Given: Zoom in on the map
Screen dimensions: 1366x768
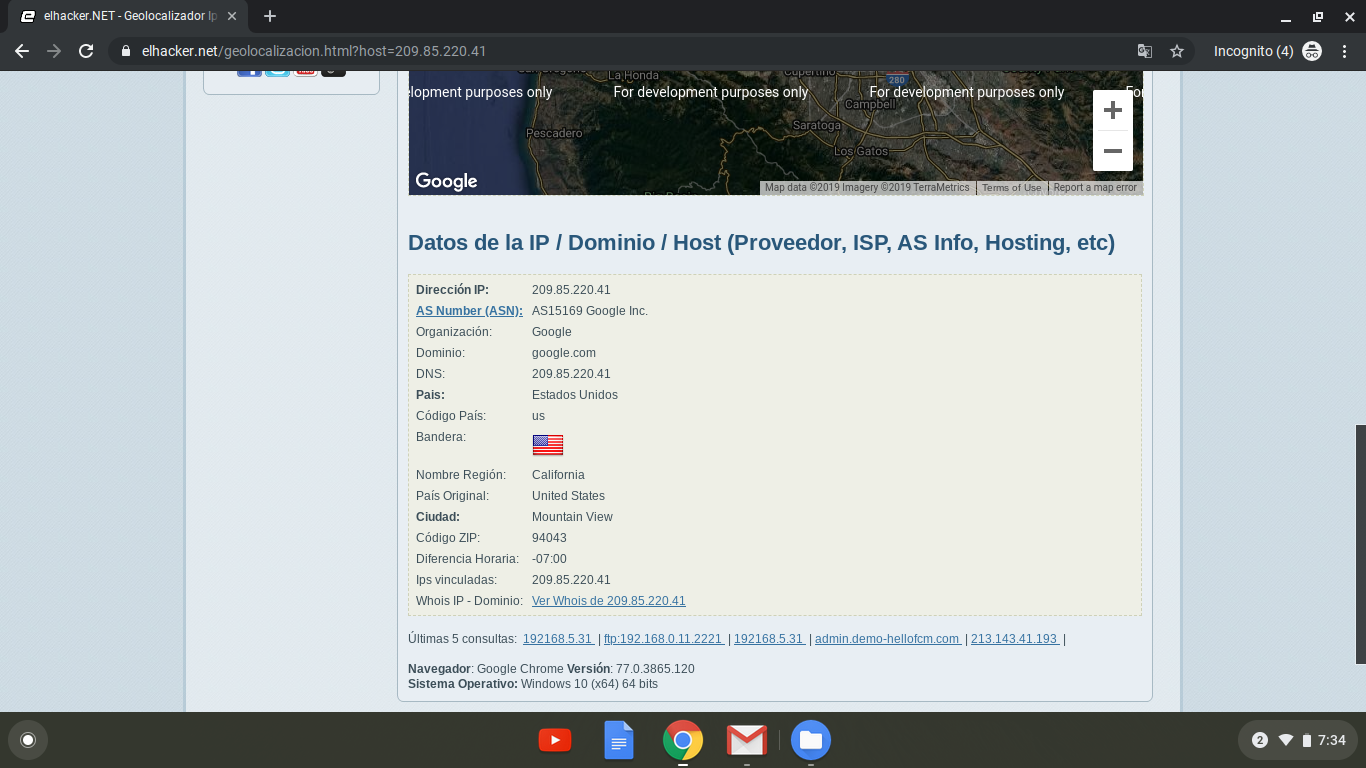Looking at the screenshot, I should pos(1113,111).
